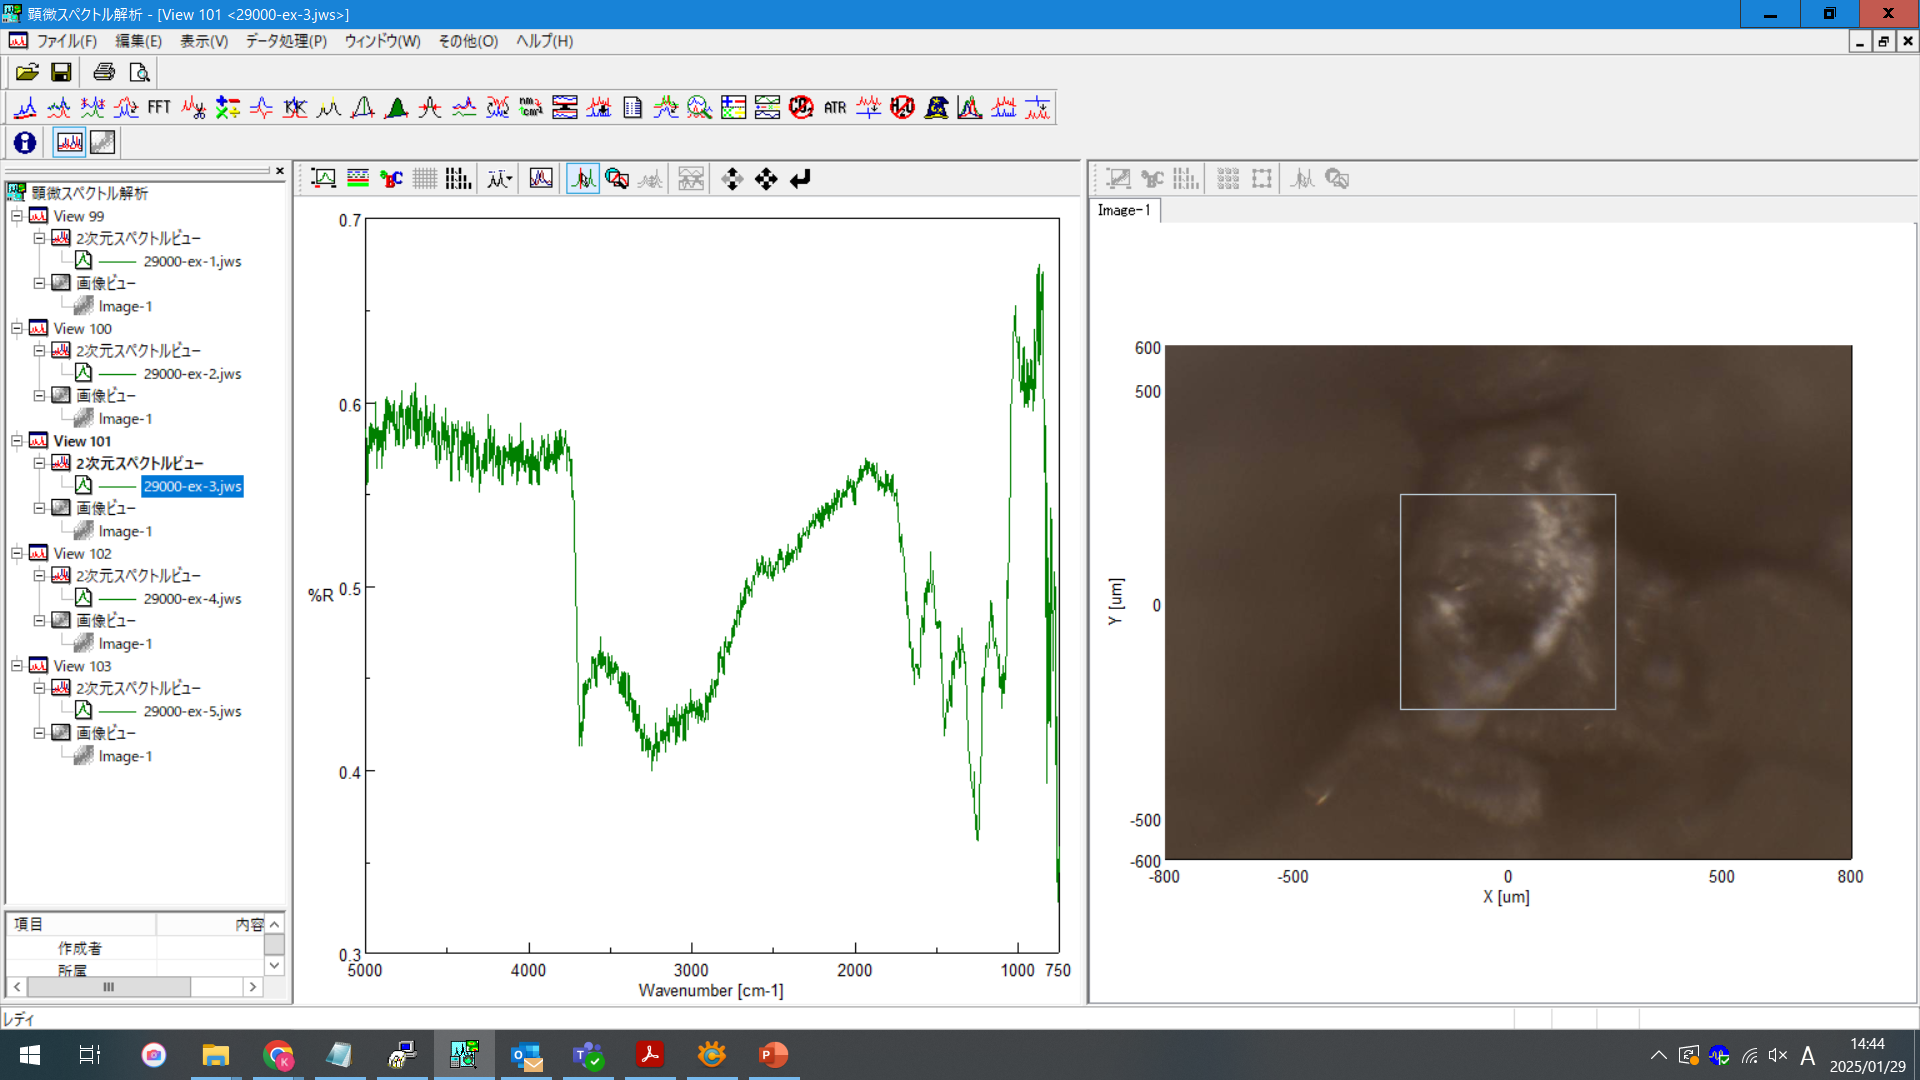Click the filled green peak area icon
Image resolution: width=1920 pixels, height=1080 pixels.
pos(396,107)
